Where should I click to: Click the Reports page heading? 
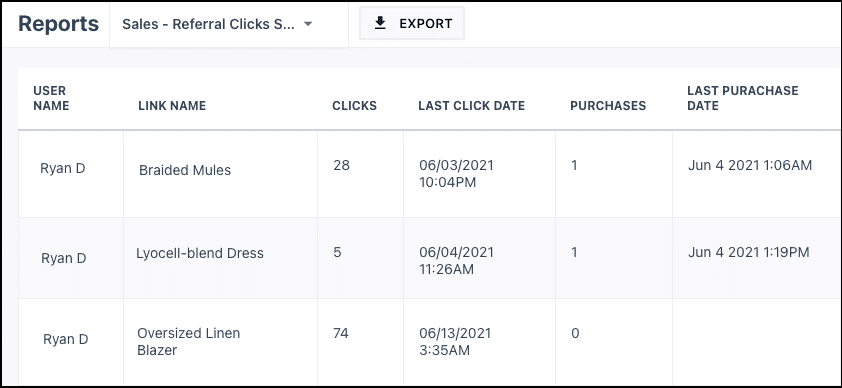tap(59, 24)
